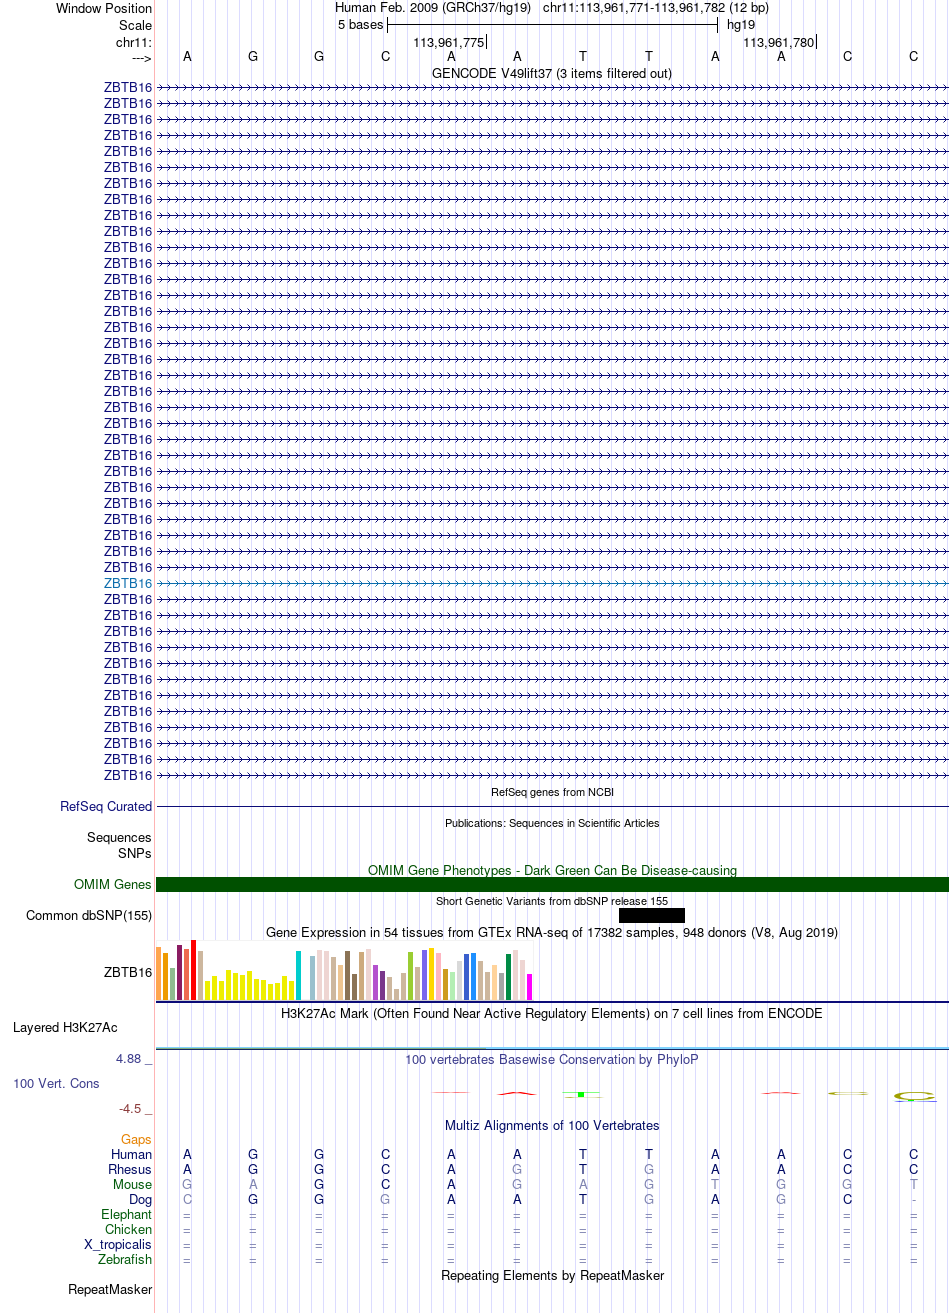Click the 'RefSeq genes from NCBI' title

[552, 792]
